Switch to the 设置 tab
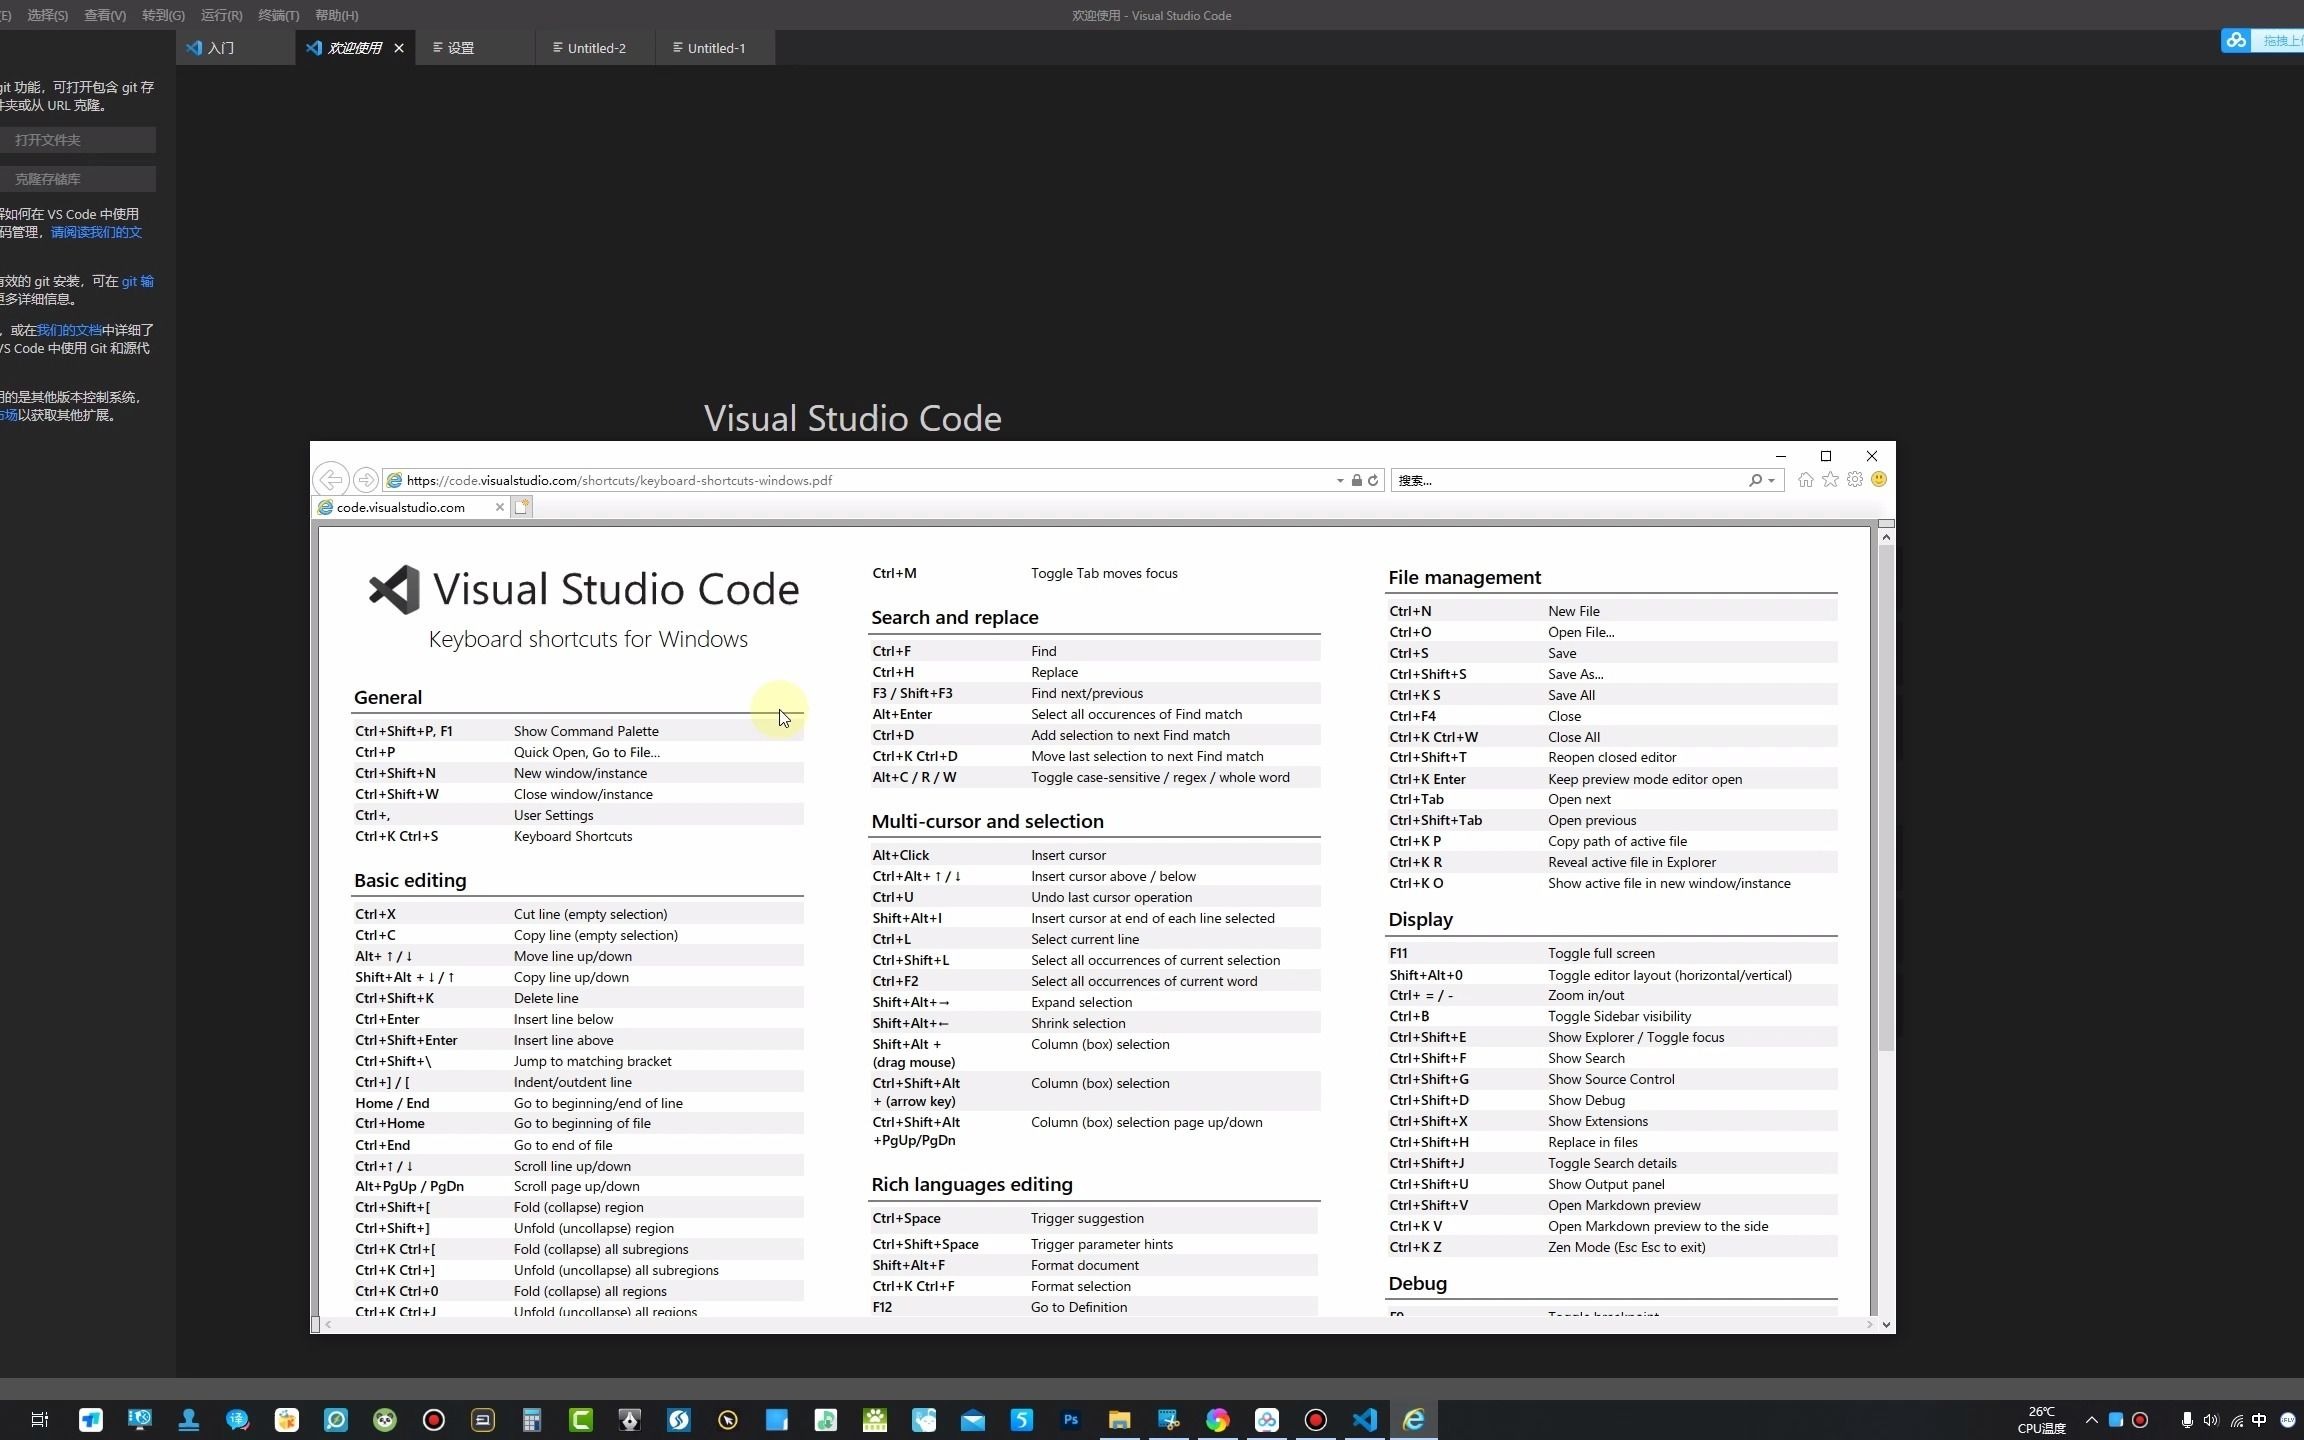Image resolution: width=2304 pixels, height=1440 pixels. tap(475, 48)
